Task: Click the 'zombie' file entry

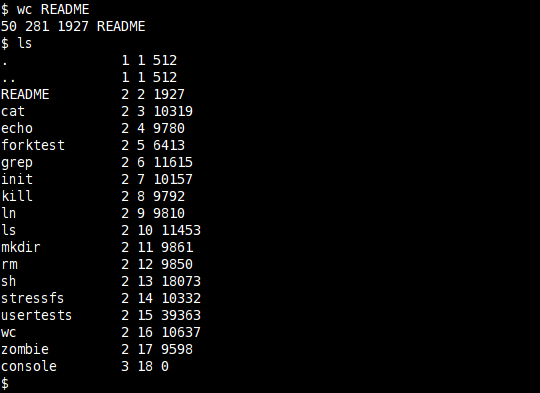Action: pos(25,349)
